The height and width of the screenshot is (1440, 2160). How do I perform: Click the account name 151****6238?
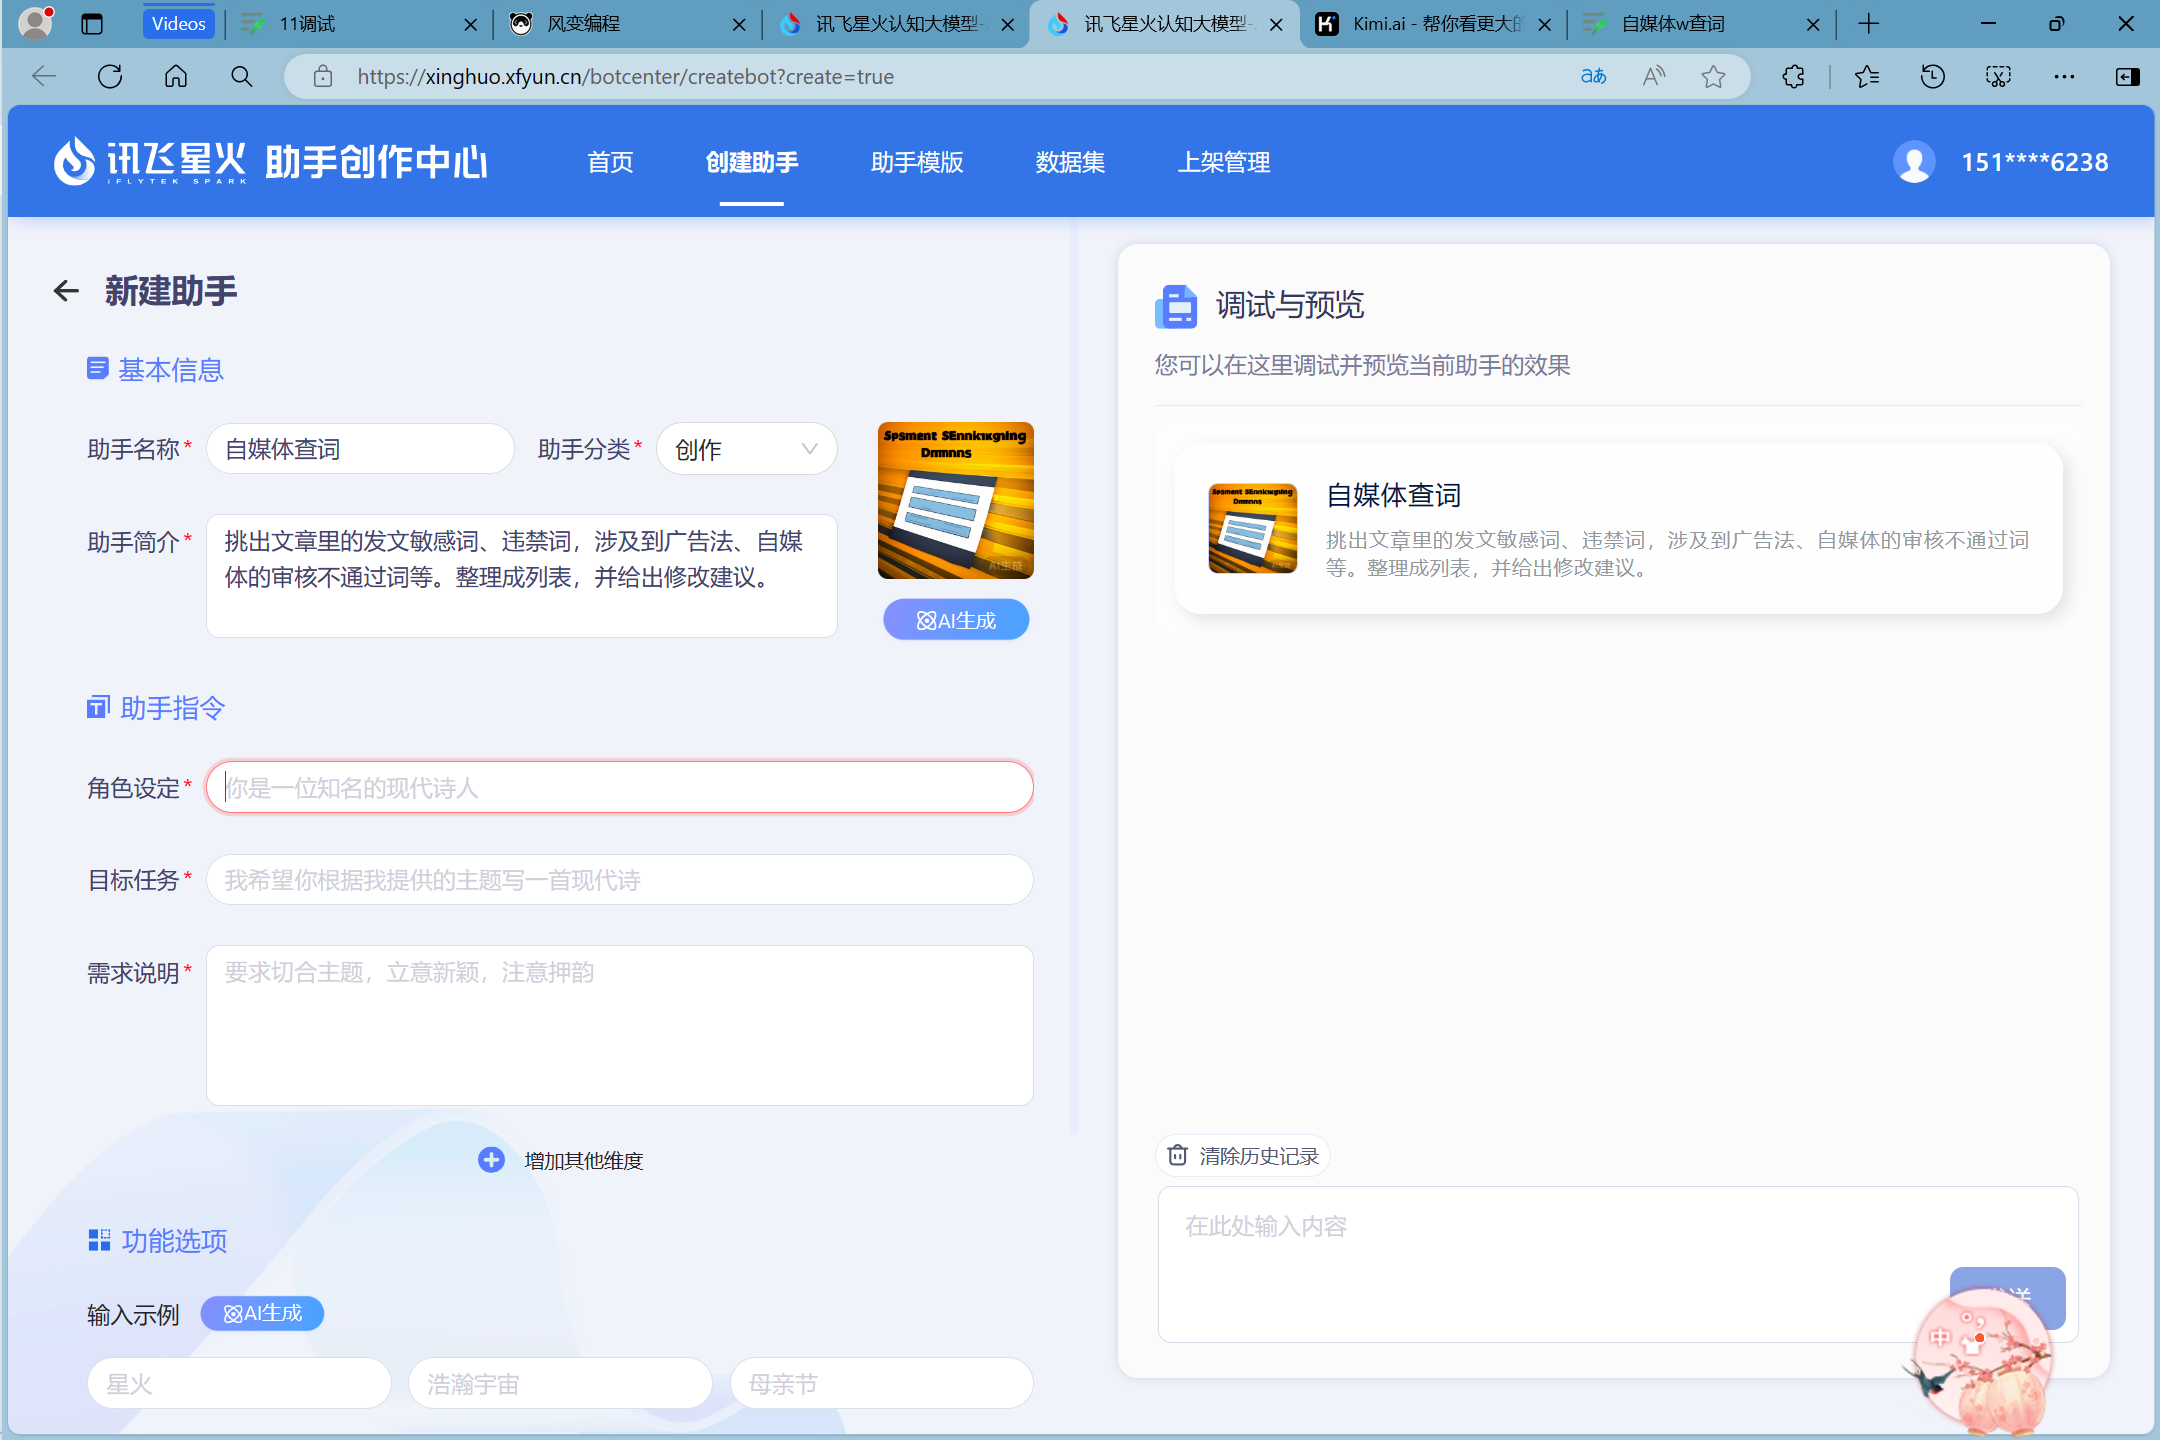pyautogui.click(x=2034, y=162)
